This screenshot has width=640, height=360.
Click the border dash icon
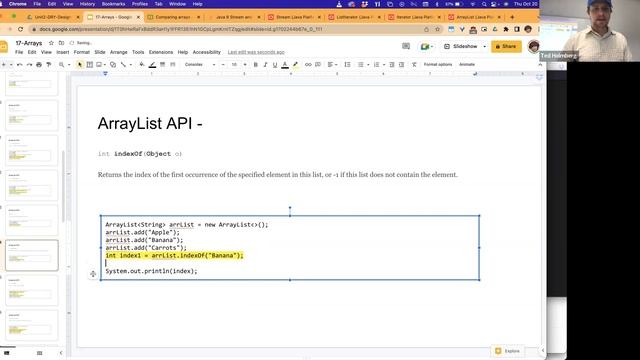click(x=172, y=64)
